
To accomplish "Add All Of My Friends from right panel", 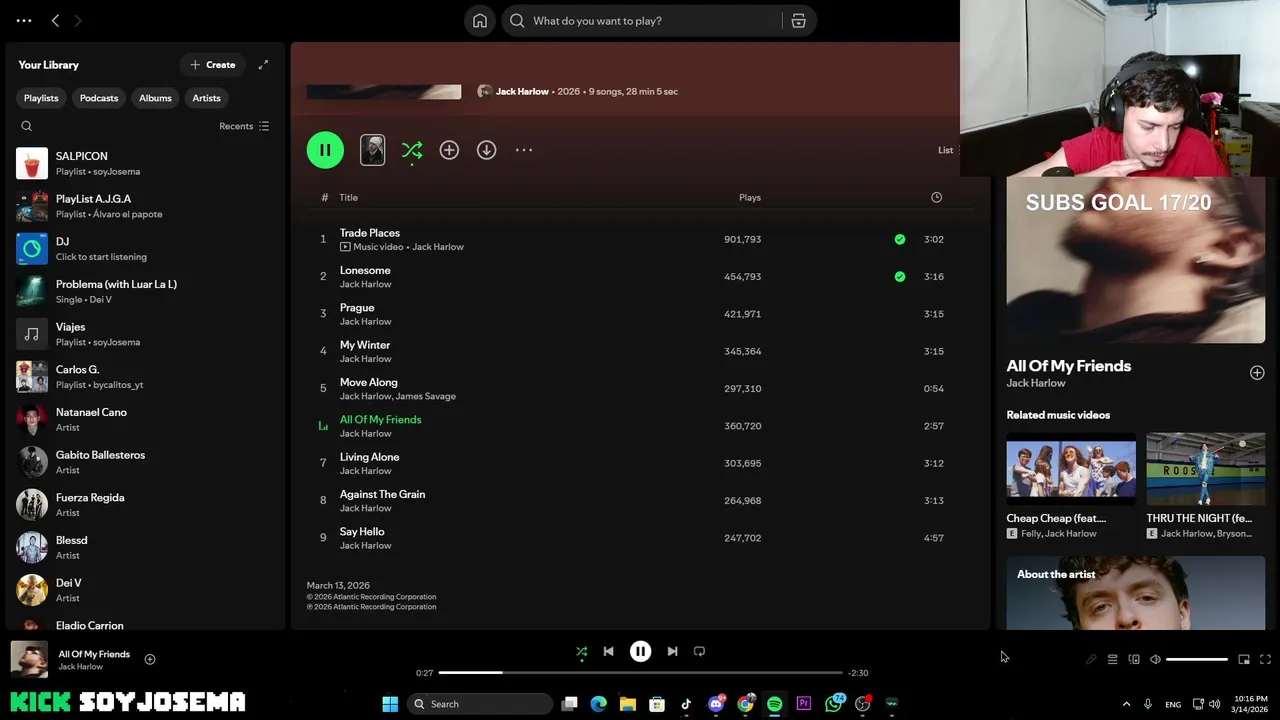I will pos(1257,373).
